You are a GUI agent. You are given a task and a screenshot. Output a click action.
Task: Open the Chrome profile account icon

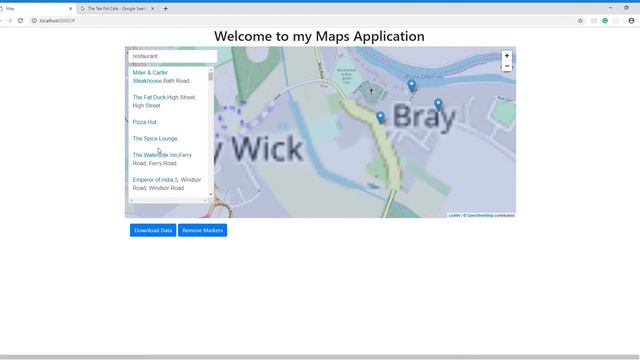tap(631, 20)
